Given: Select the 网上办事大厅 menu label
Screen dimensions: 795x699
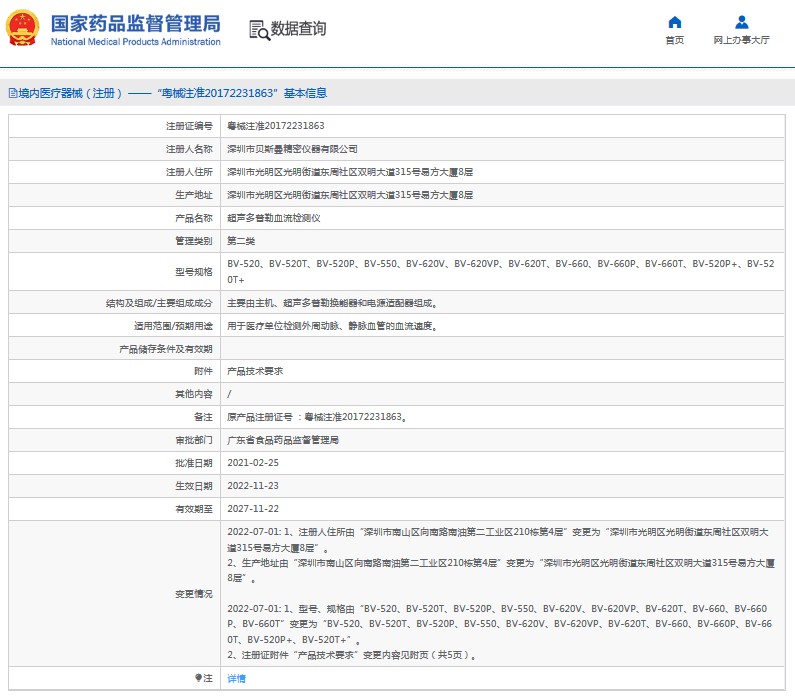Looking at the screenshot, I should point(741,41).
